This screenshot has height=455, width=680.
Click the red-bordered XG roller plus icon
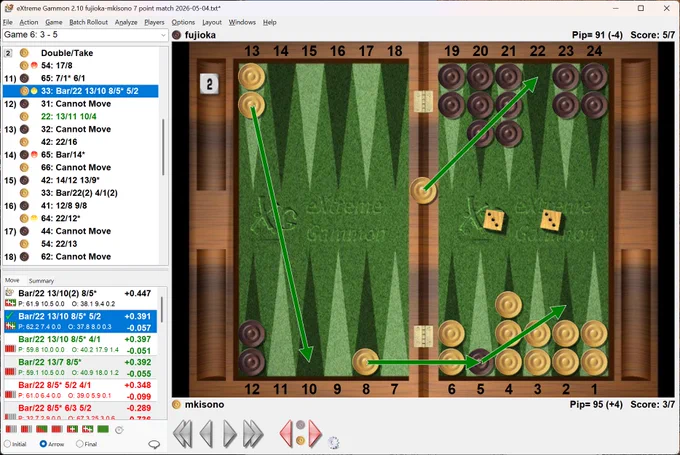click(88, 429)
